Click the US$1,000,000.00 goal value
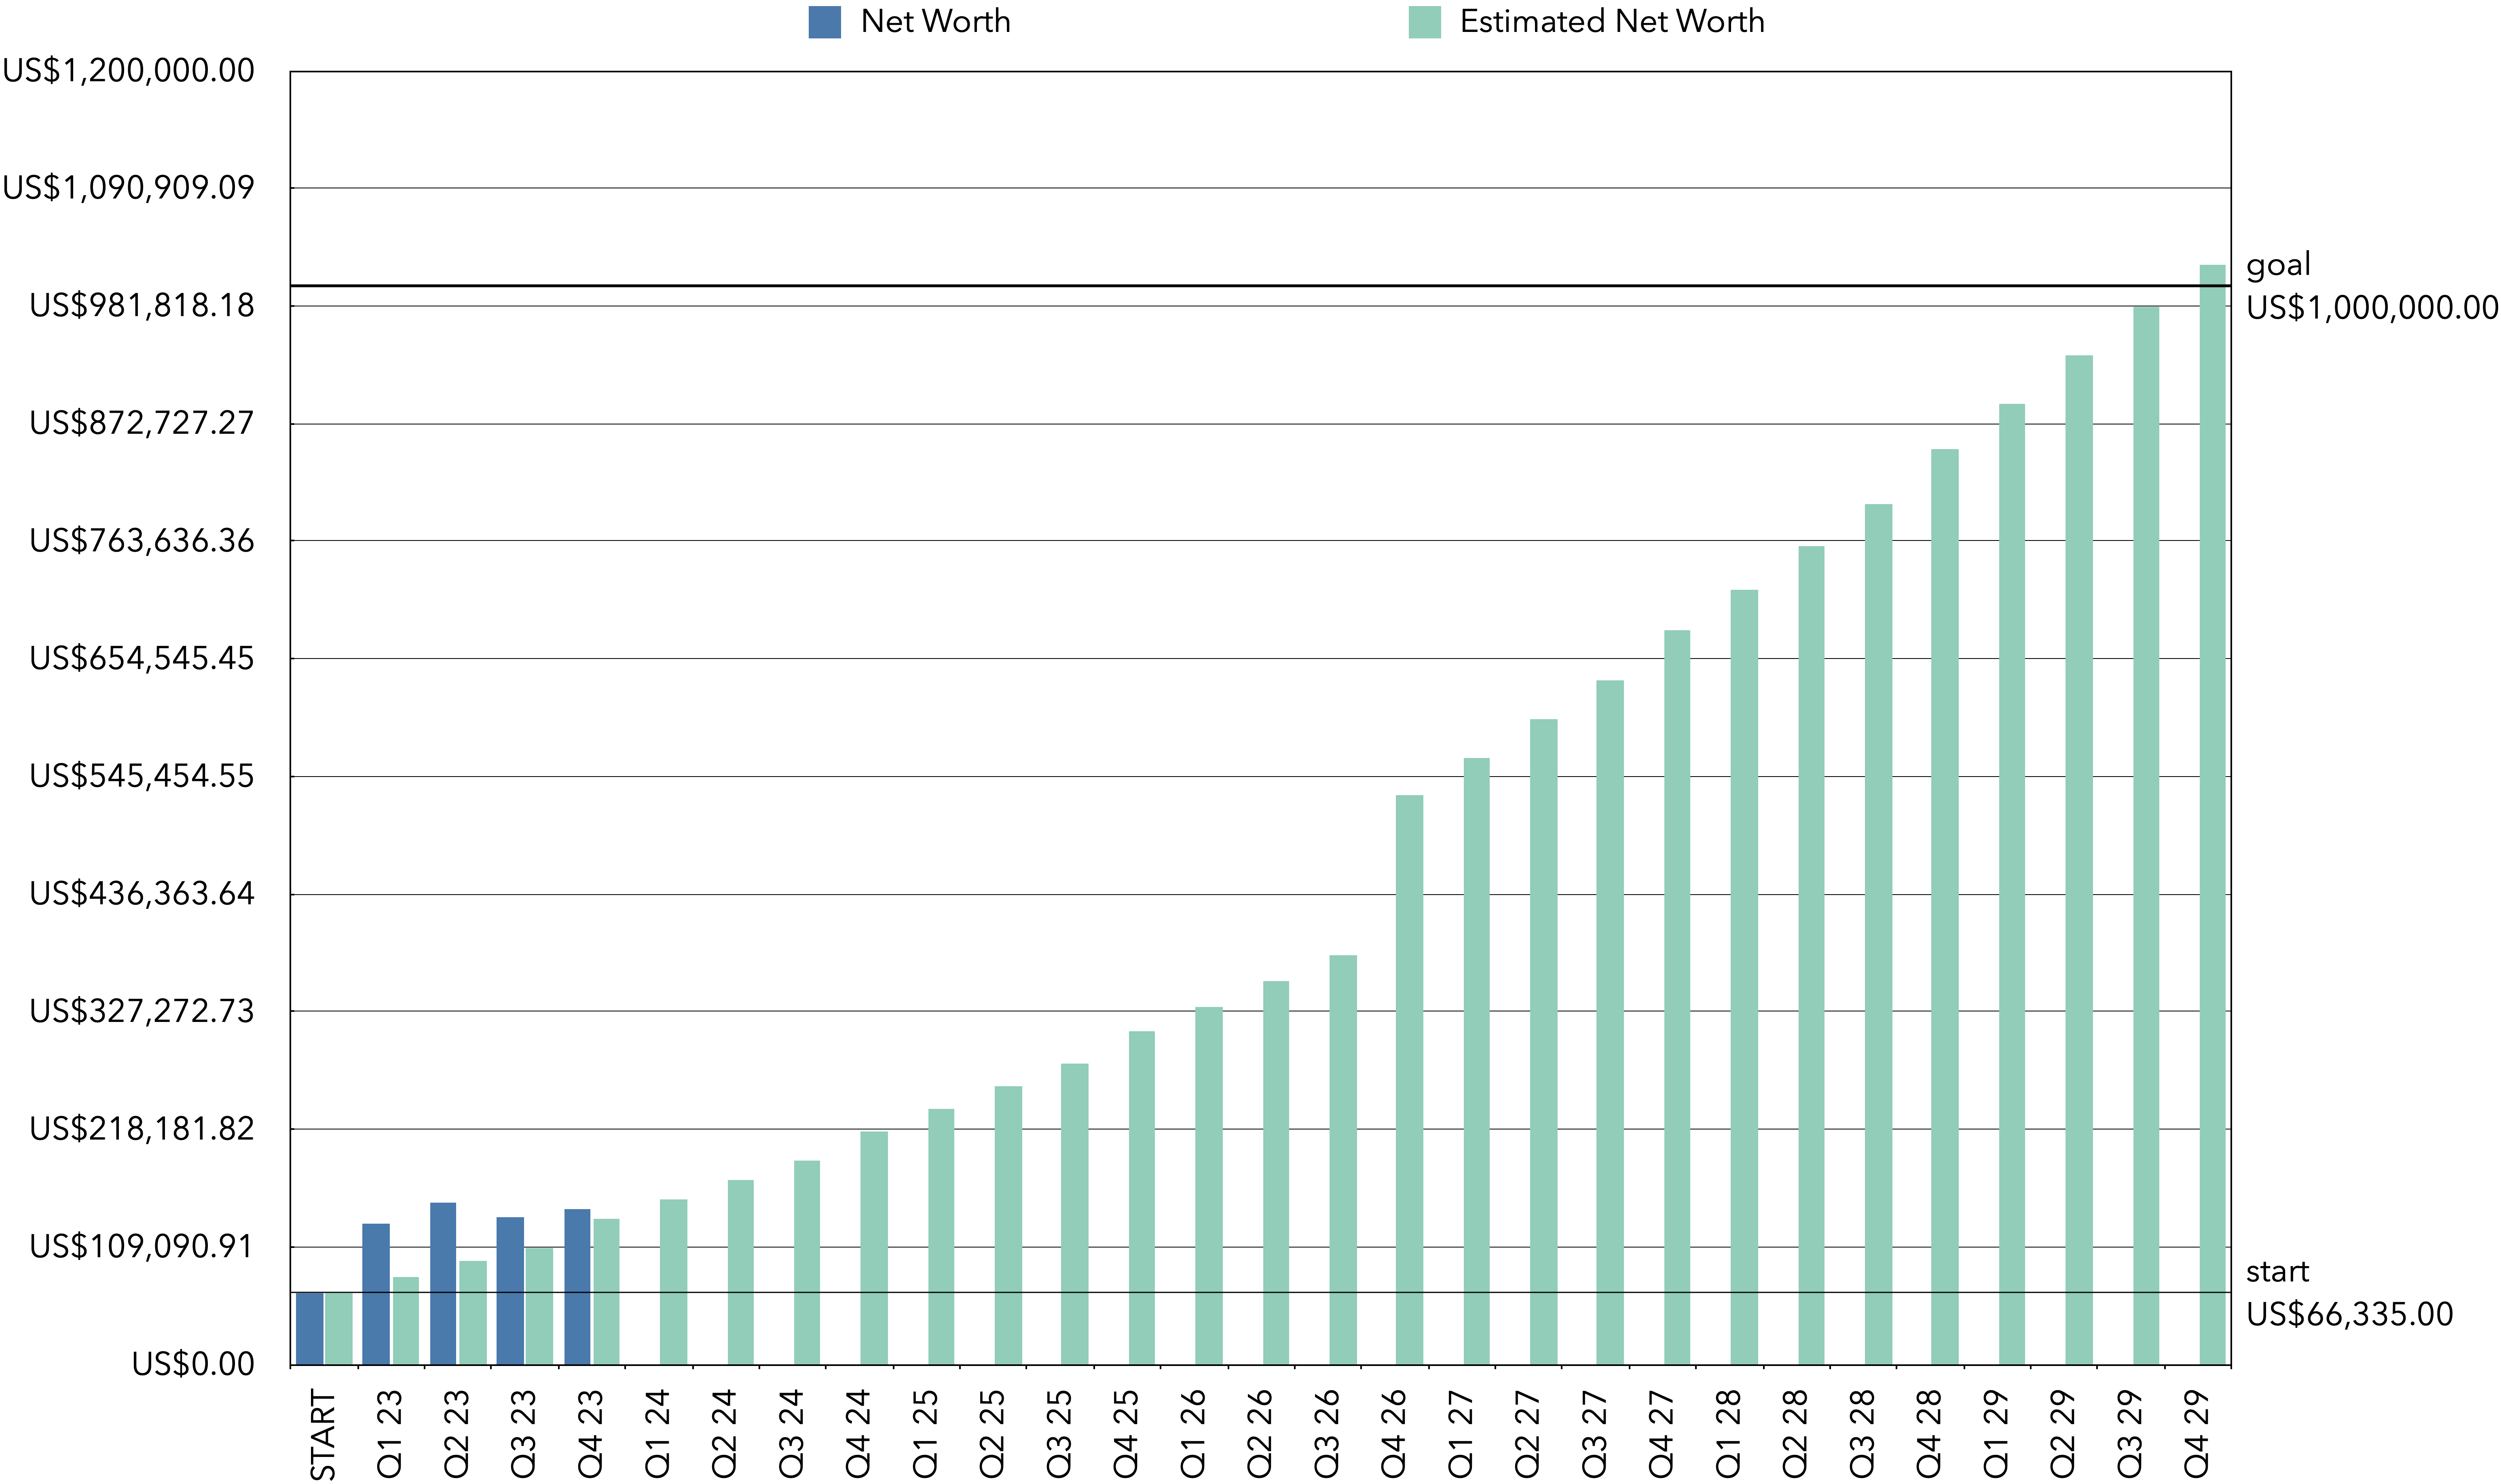Viewport: 2501px width, 1484px height. pos(2372,308)
